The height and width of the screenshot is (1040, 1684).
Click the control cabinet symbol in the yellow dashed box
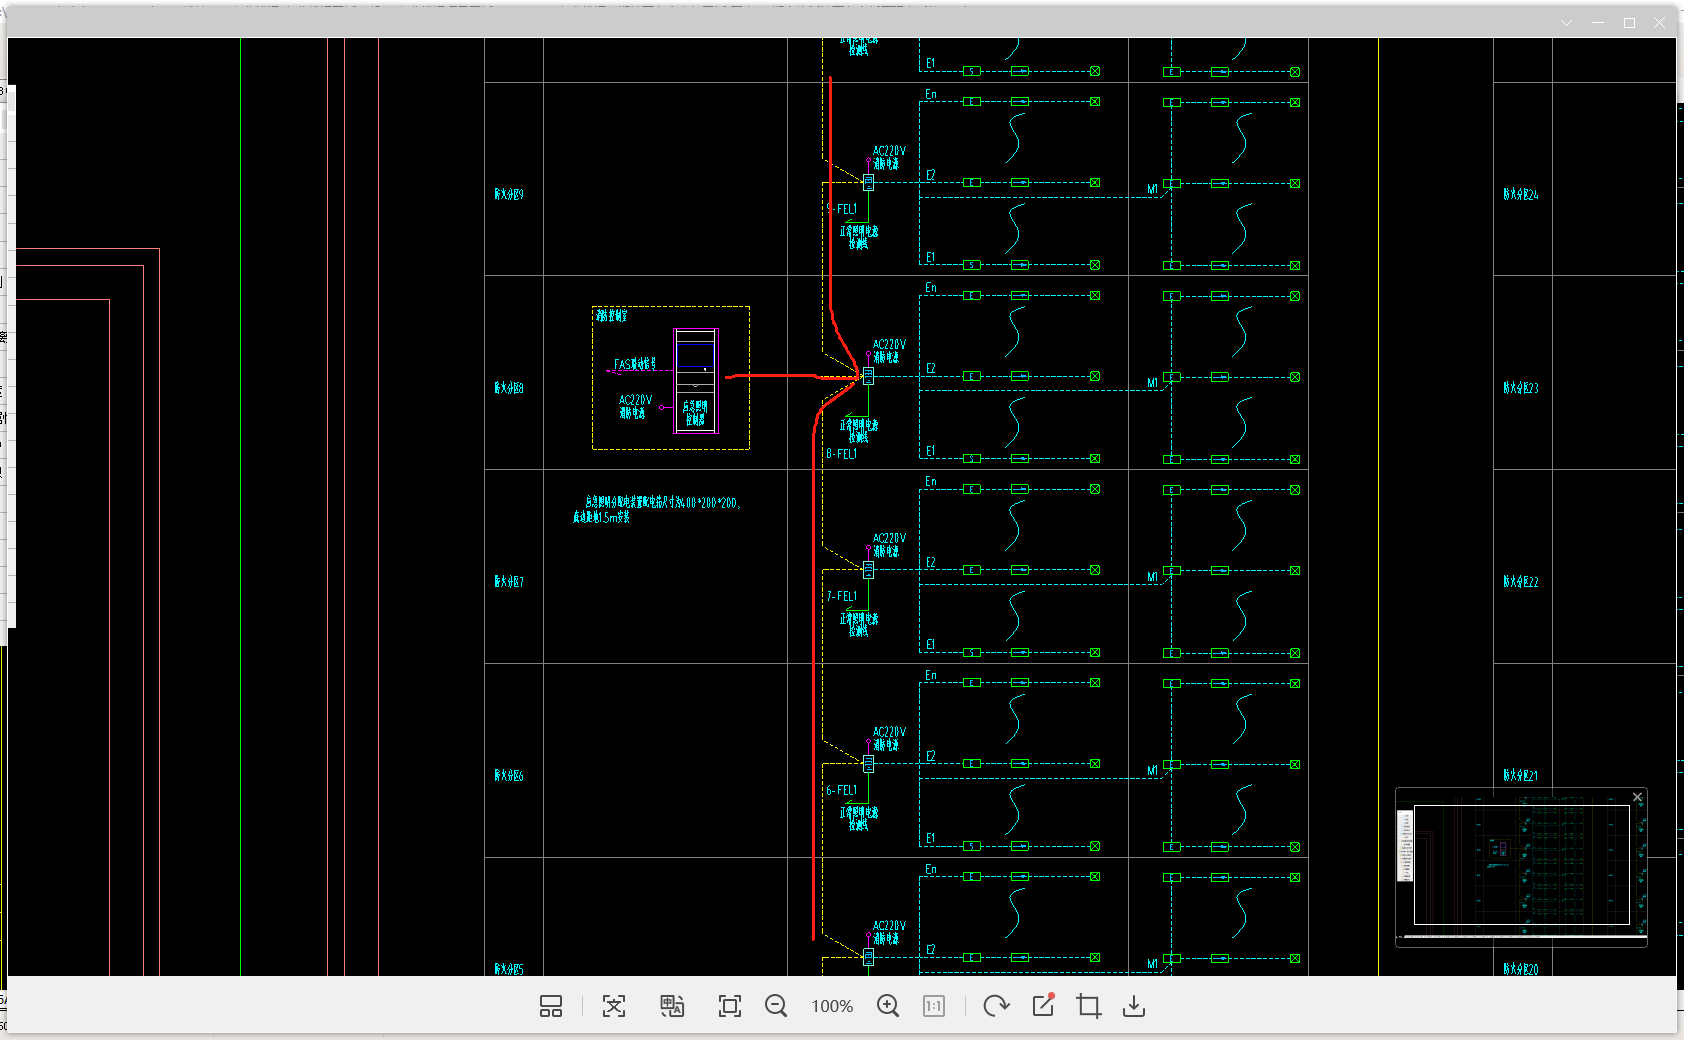pyautogui.click(x=696, y=380)
